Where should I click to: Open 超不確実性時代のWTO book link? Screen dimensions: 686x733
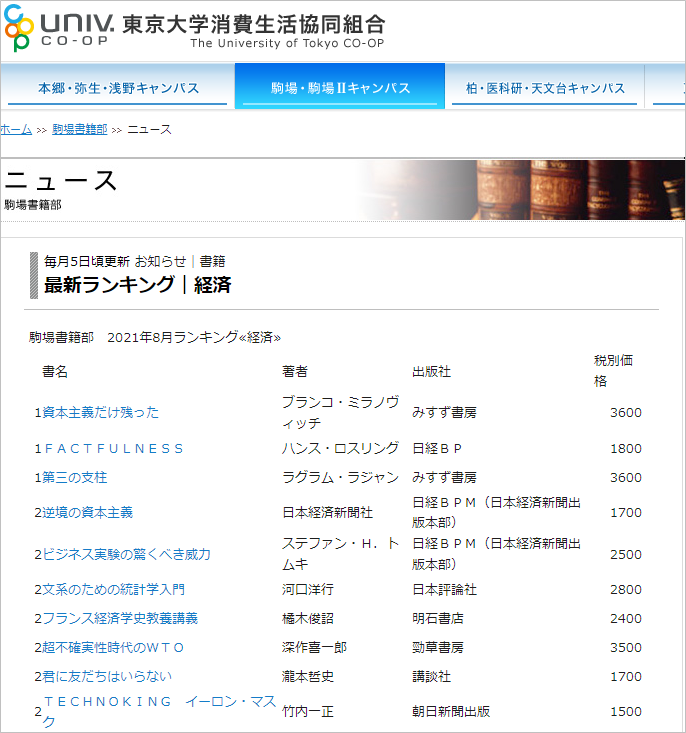113,647
